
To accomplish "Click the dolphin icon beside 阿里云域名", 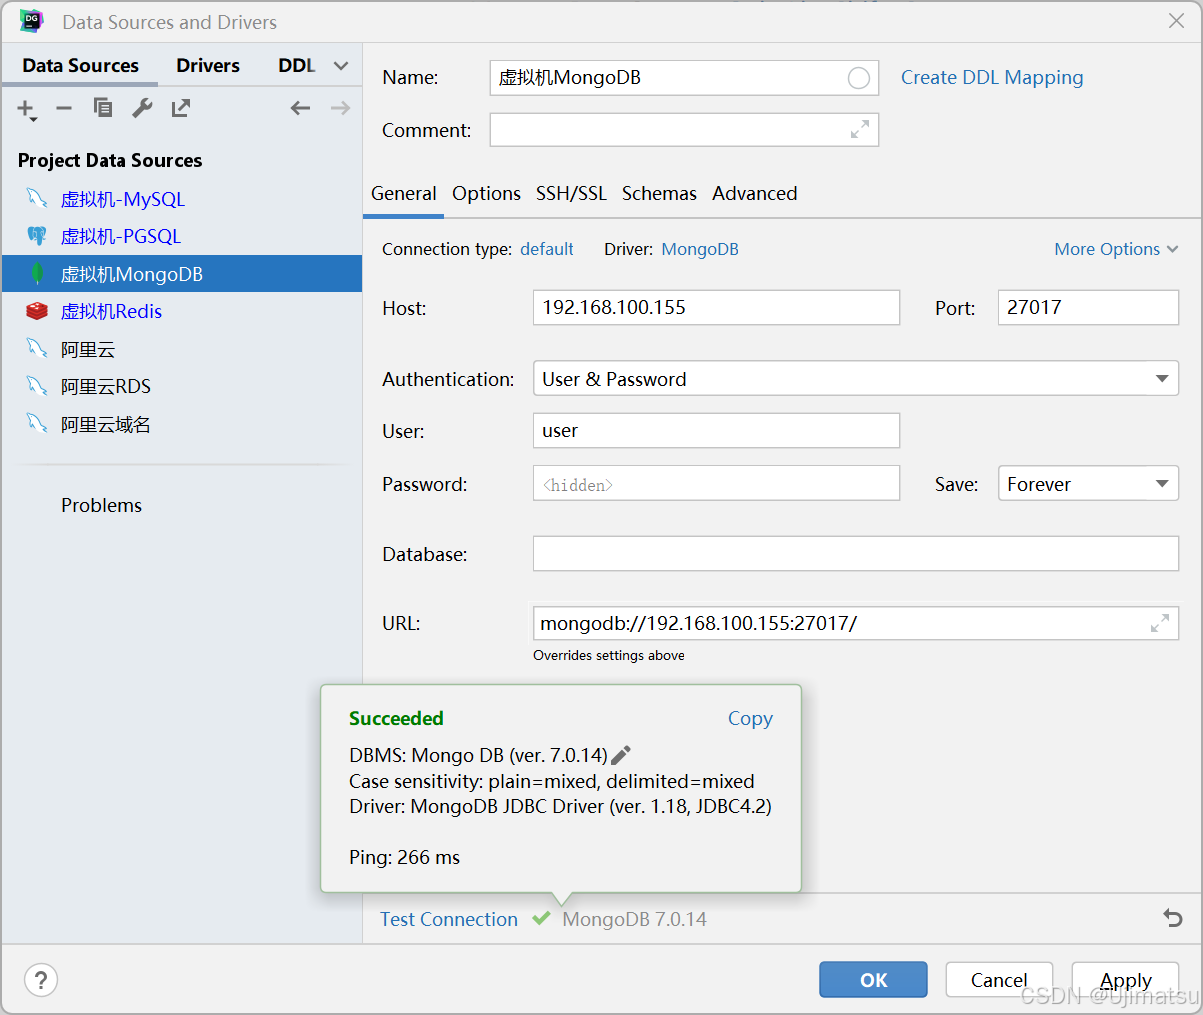I will pyautogui.click(x=37, y=423).
